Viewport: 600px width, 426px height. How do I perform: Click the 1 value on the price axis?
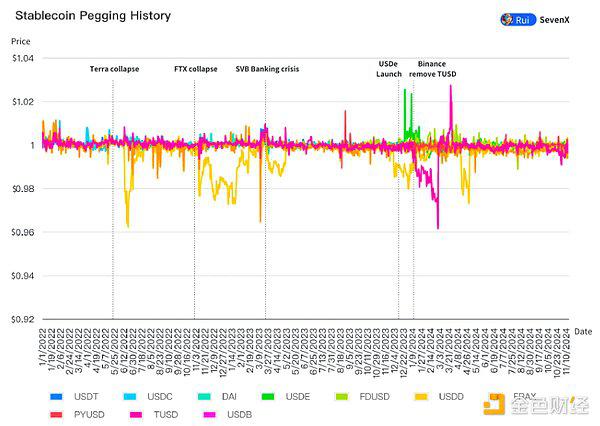pyautogui.click(x=32, y=145)
